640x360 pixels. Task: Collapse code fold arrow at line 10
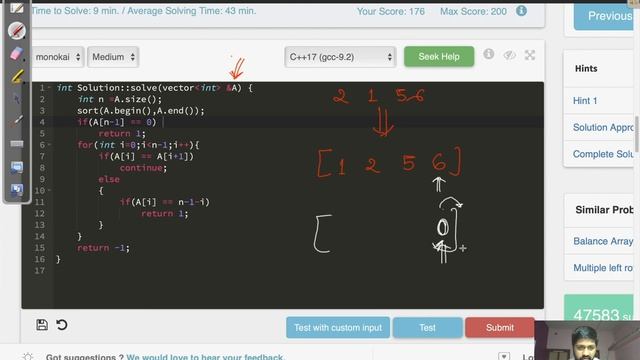[49, 190]
